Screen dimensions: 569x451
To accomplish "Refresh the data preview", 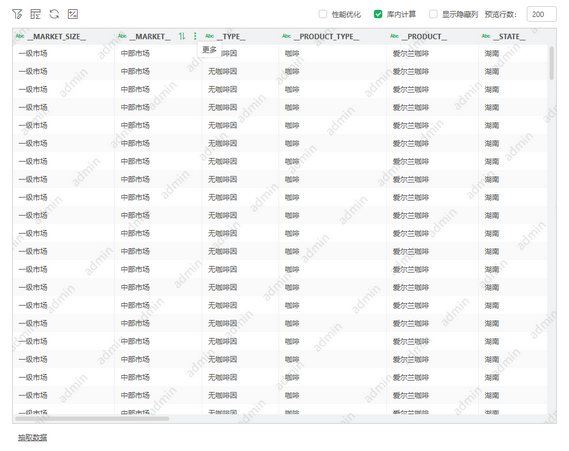I will 54,14.
